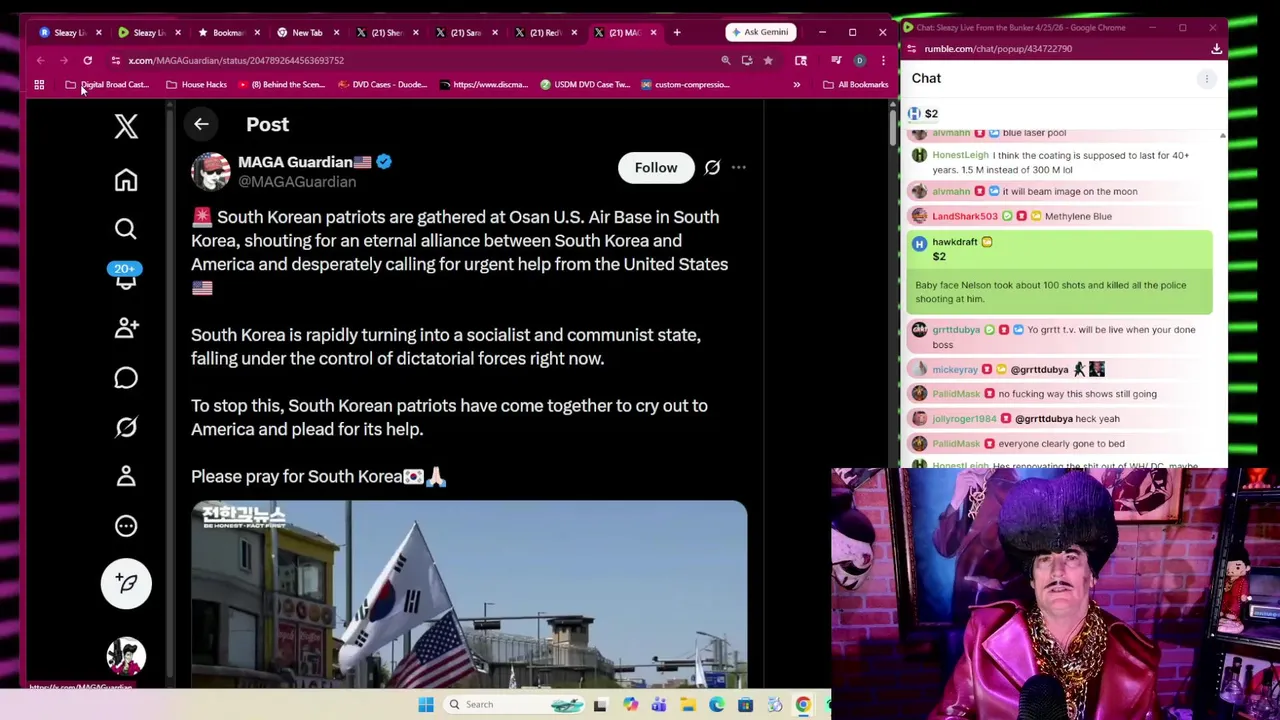Screen dimensions: 1280x720
Task: Open Chrome three-dot menu
Action: (x=883, y=60)
